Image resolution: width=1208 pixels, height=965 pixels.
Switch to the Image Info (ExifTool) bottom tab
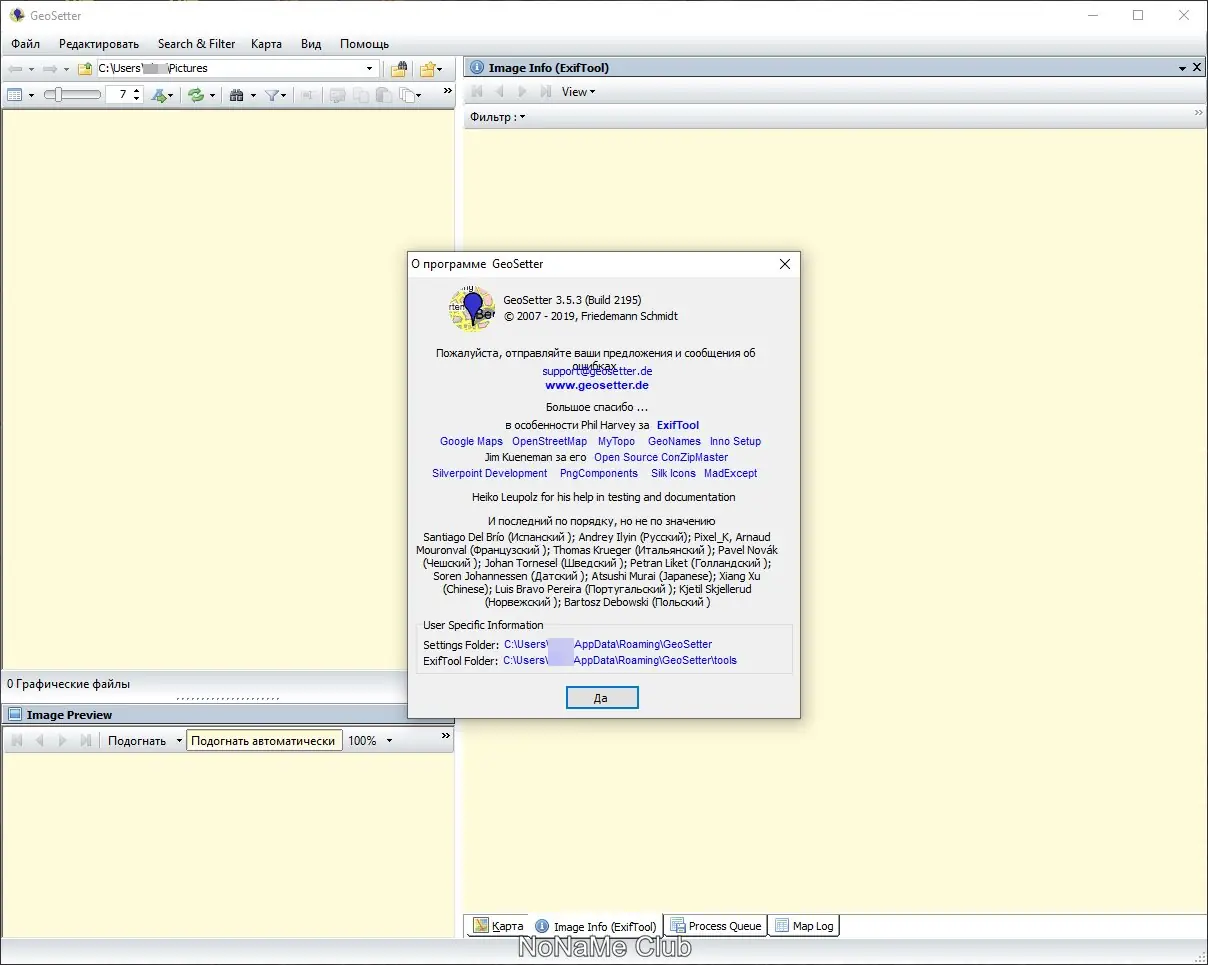coord(596,927)
